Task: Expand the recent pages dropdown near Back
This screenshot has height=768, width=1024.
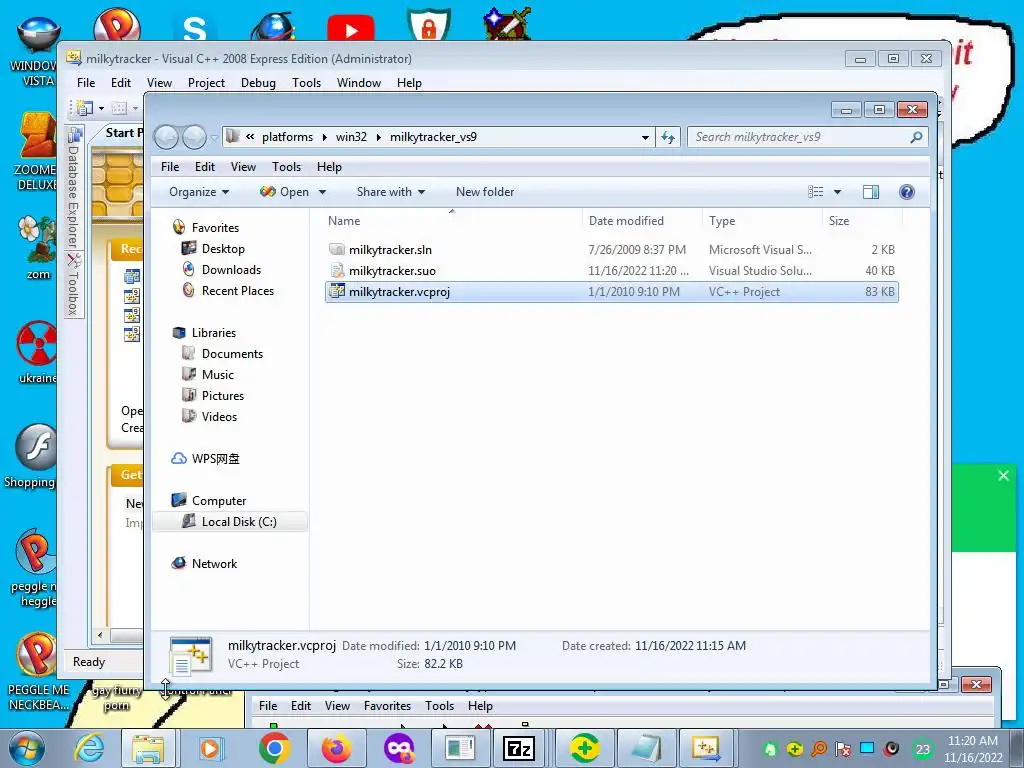Action: [x=214, y=138]
